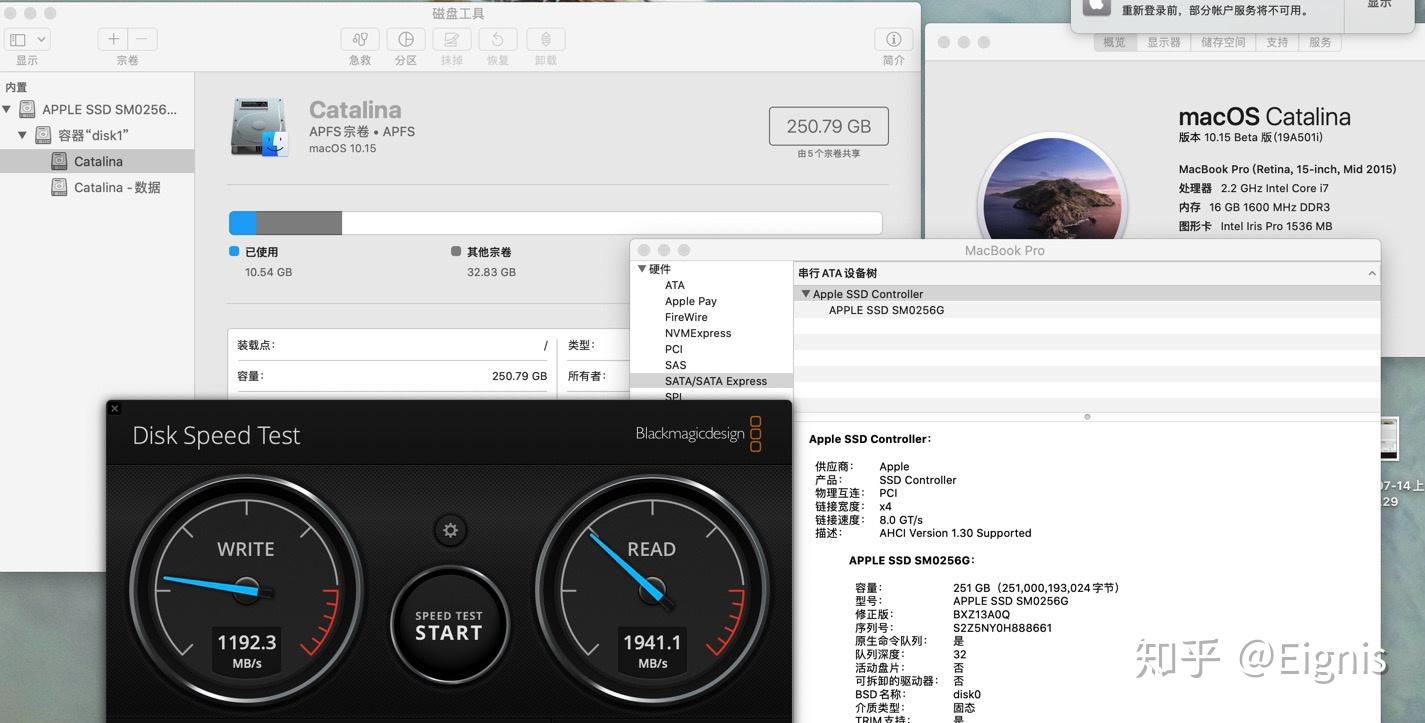Collapse the container disk1 tree item
This screenshot has width=1425, height=723.
tap(23, 135)
